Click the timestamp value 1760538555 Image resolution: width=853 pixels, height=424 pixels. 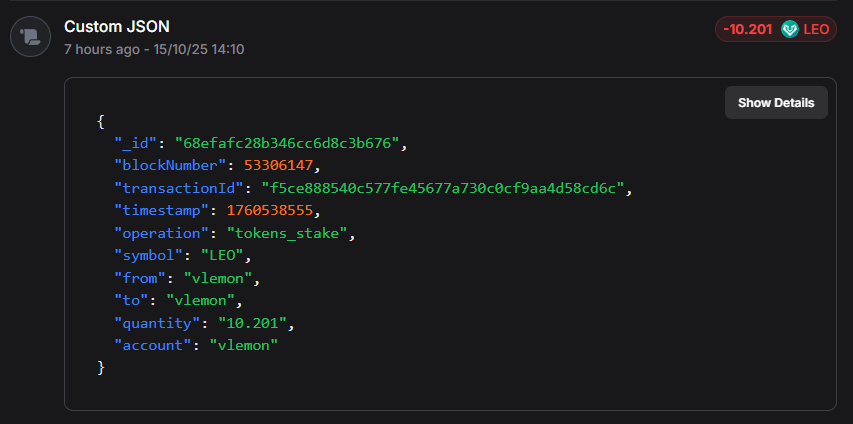click(x=270, y=210)
